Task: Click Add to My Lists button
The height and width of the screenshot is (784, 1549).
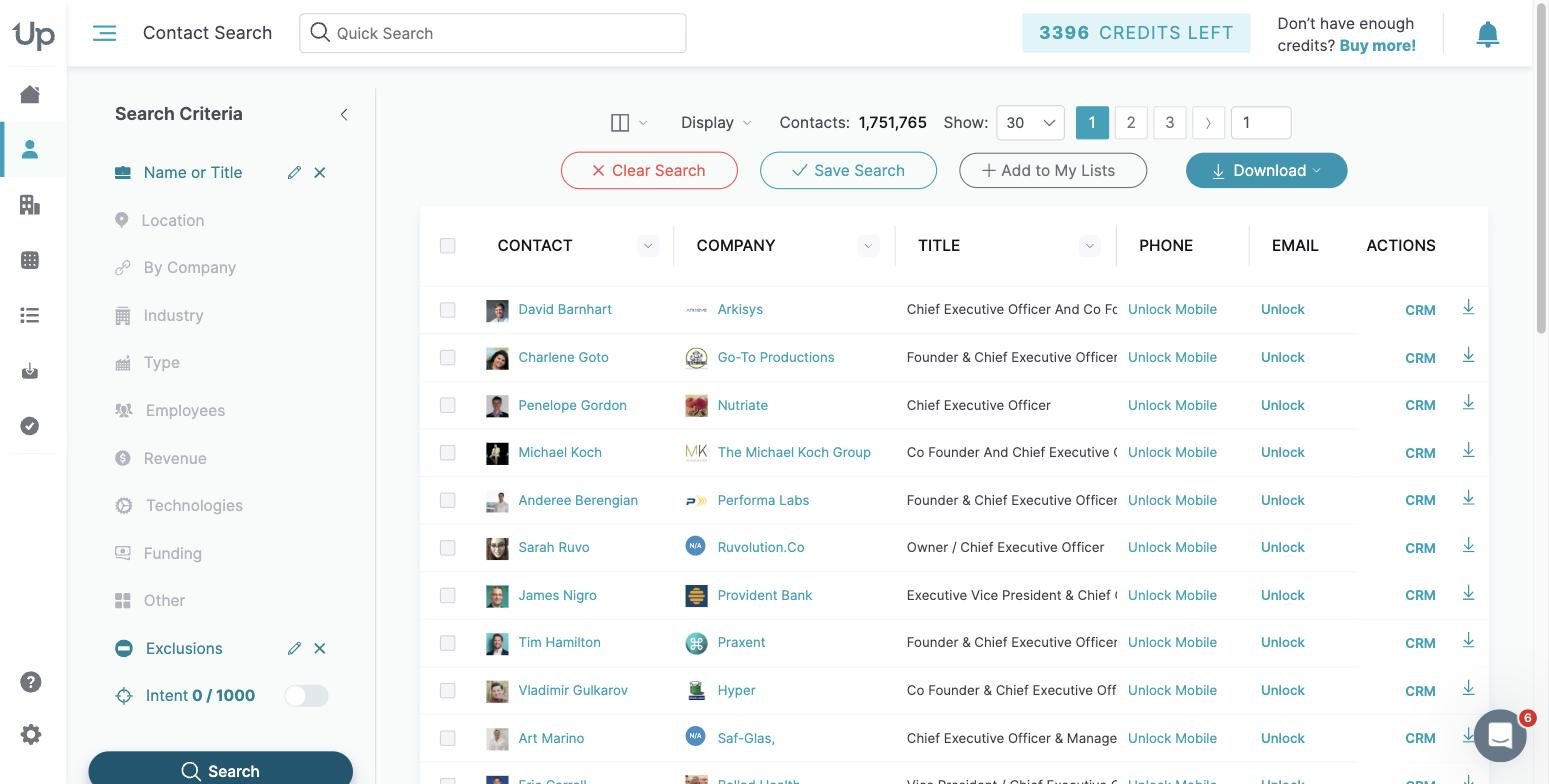Action: pos(1053,170)
